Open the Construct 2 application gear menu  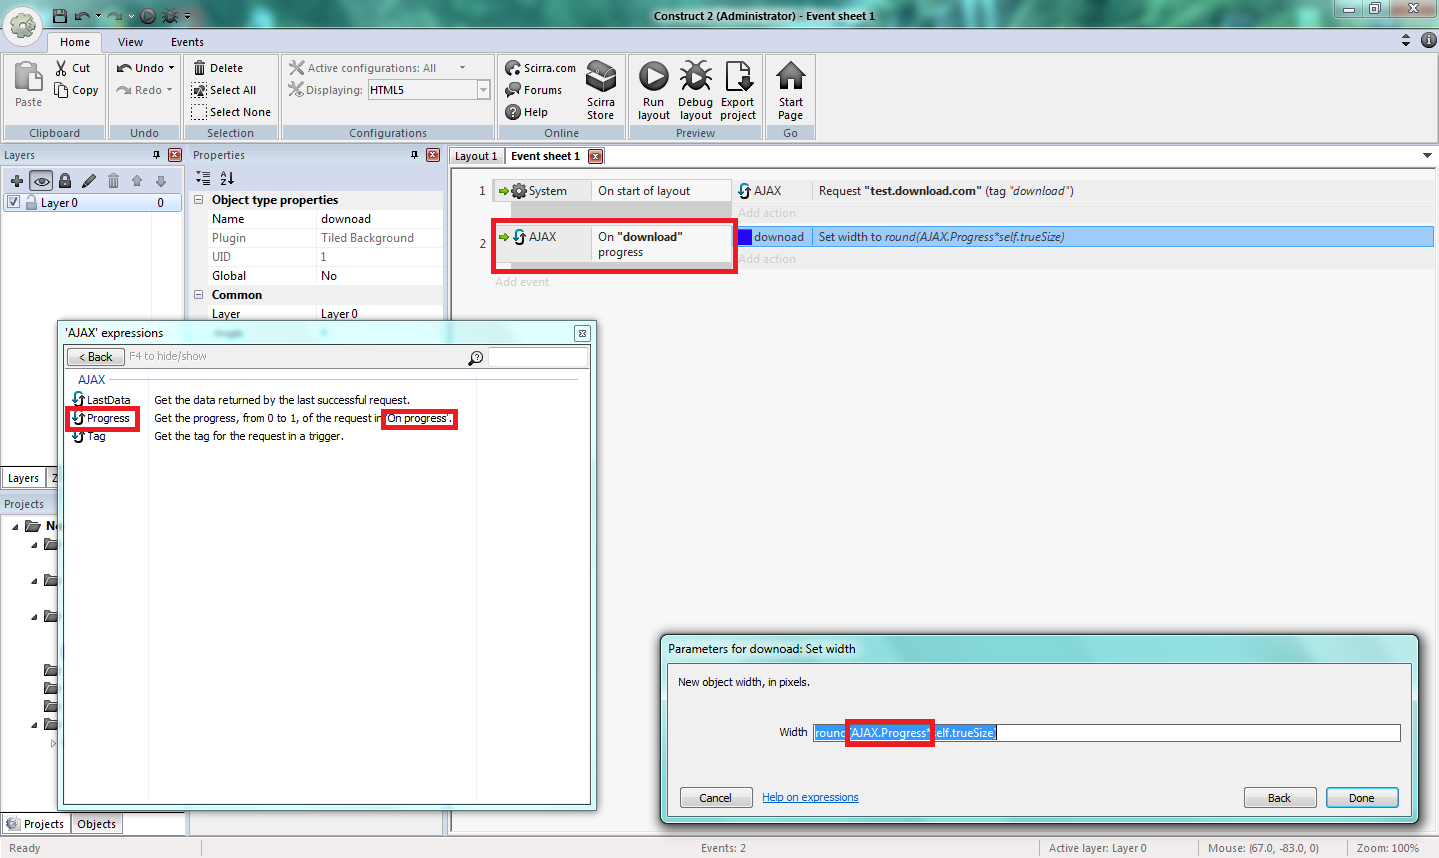22,25
